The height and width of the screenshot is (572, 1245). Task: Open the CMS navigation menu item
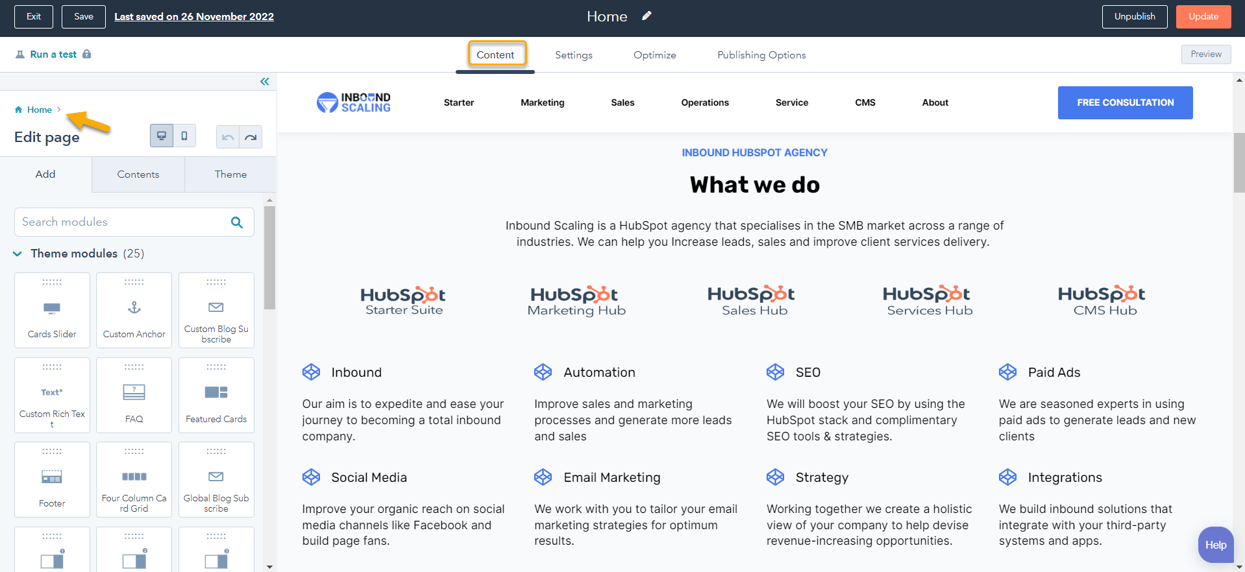pyautogui.click(x=865, y=102)
